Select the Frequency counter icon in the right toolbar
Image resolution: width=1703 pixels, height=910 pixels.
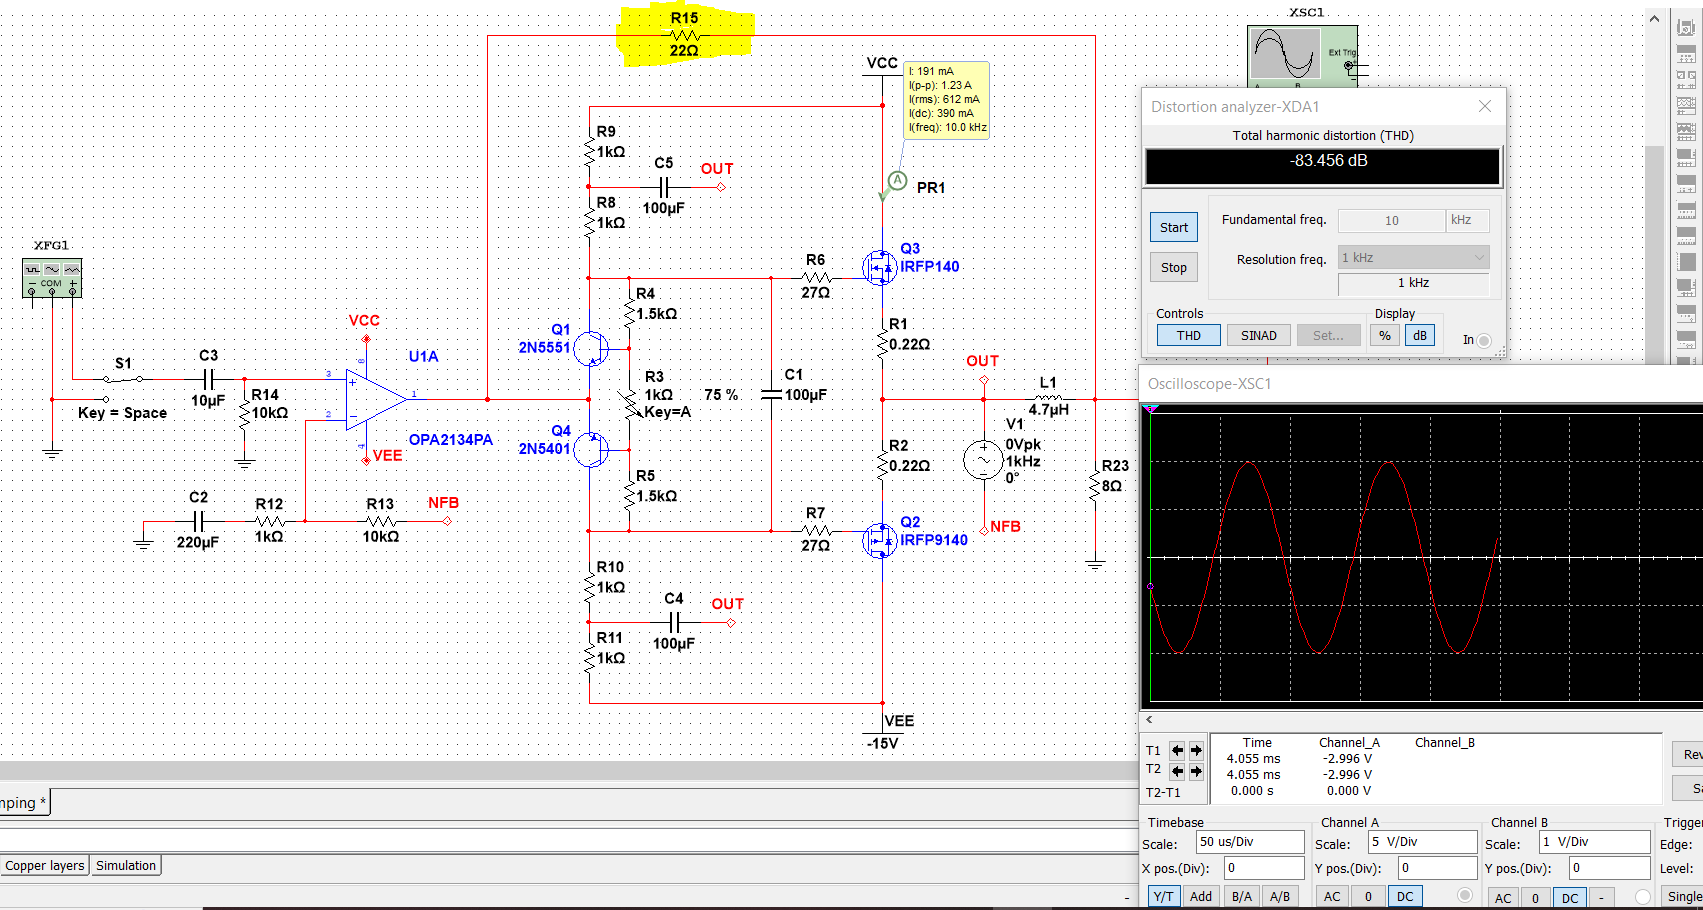point(1686,183)
